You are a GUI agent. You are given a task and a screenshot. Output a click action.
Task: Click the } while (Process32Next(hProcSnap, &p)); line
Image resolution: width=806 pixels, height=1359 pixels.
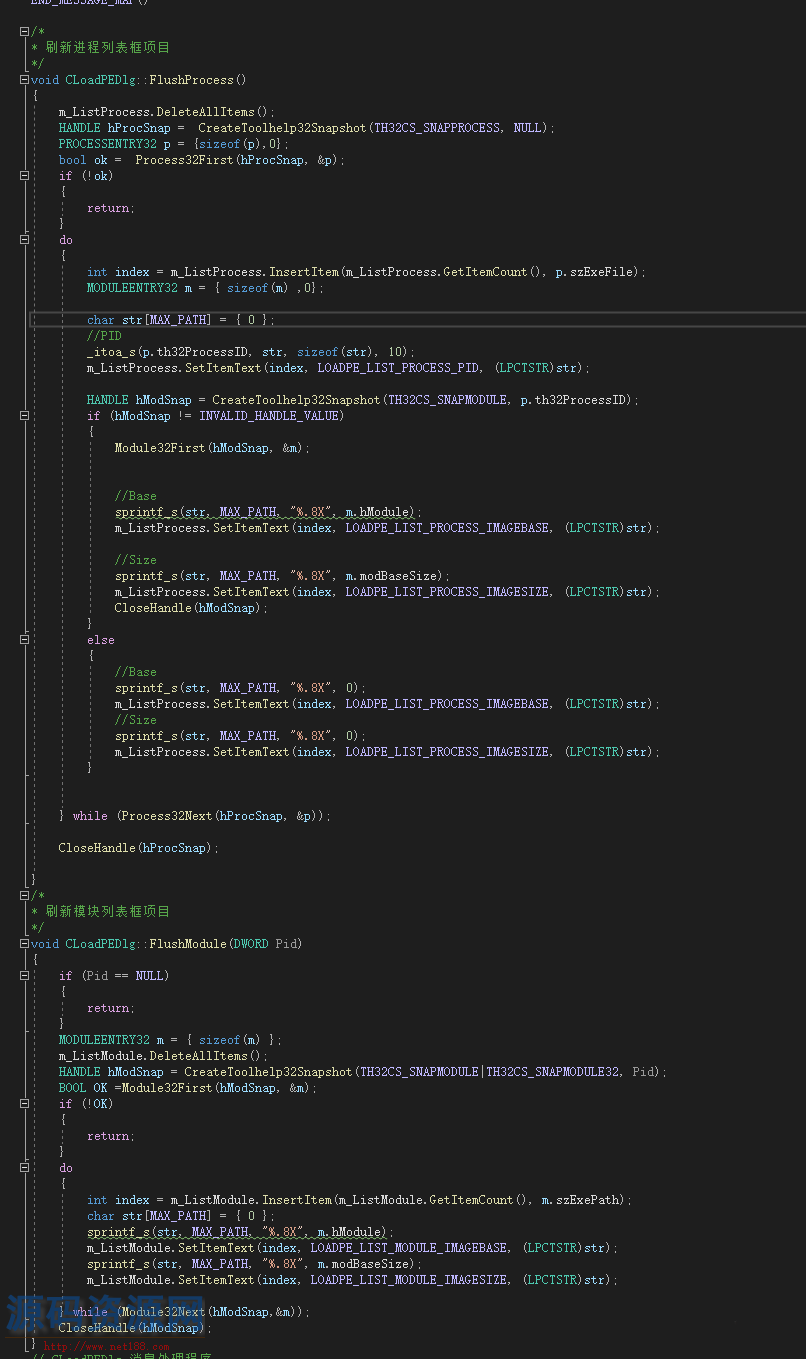194,816
